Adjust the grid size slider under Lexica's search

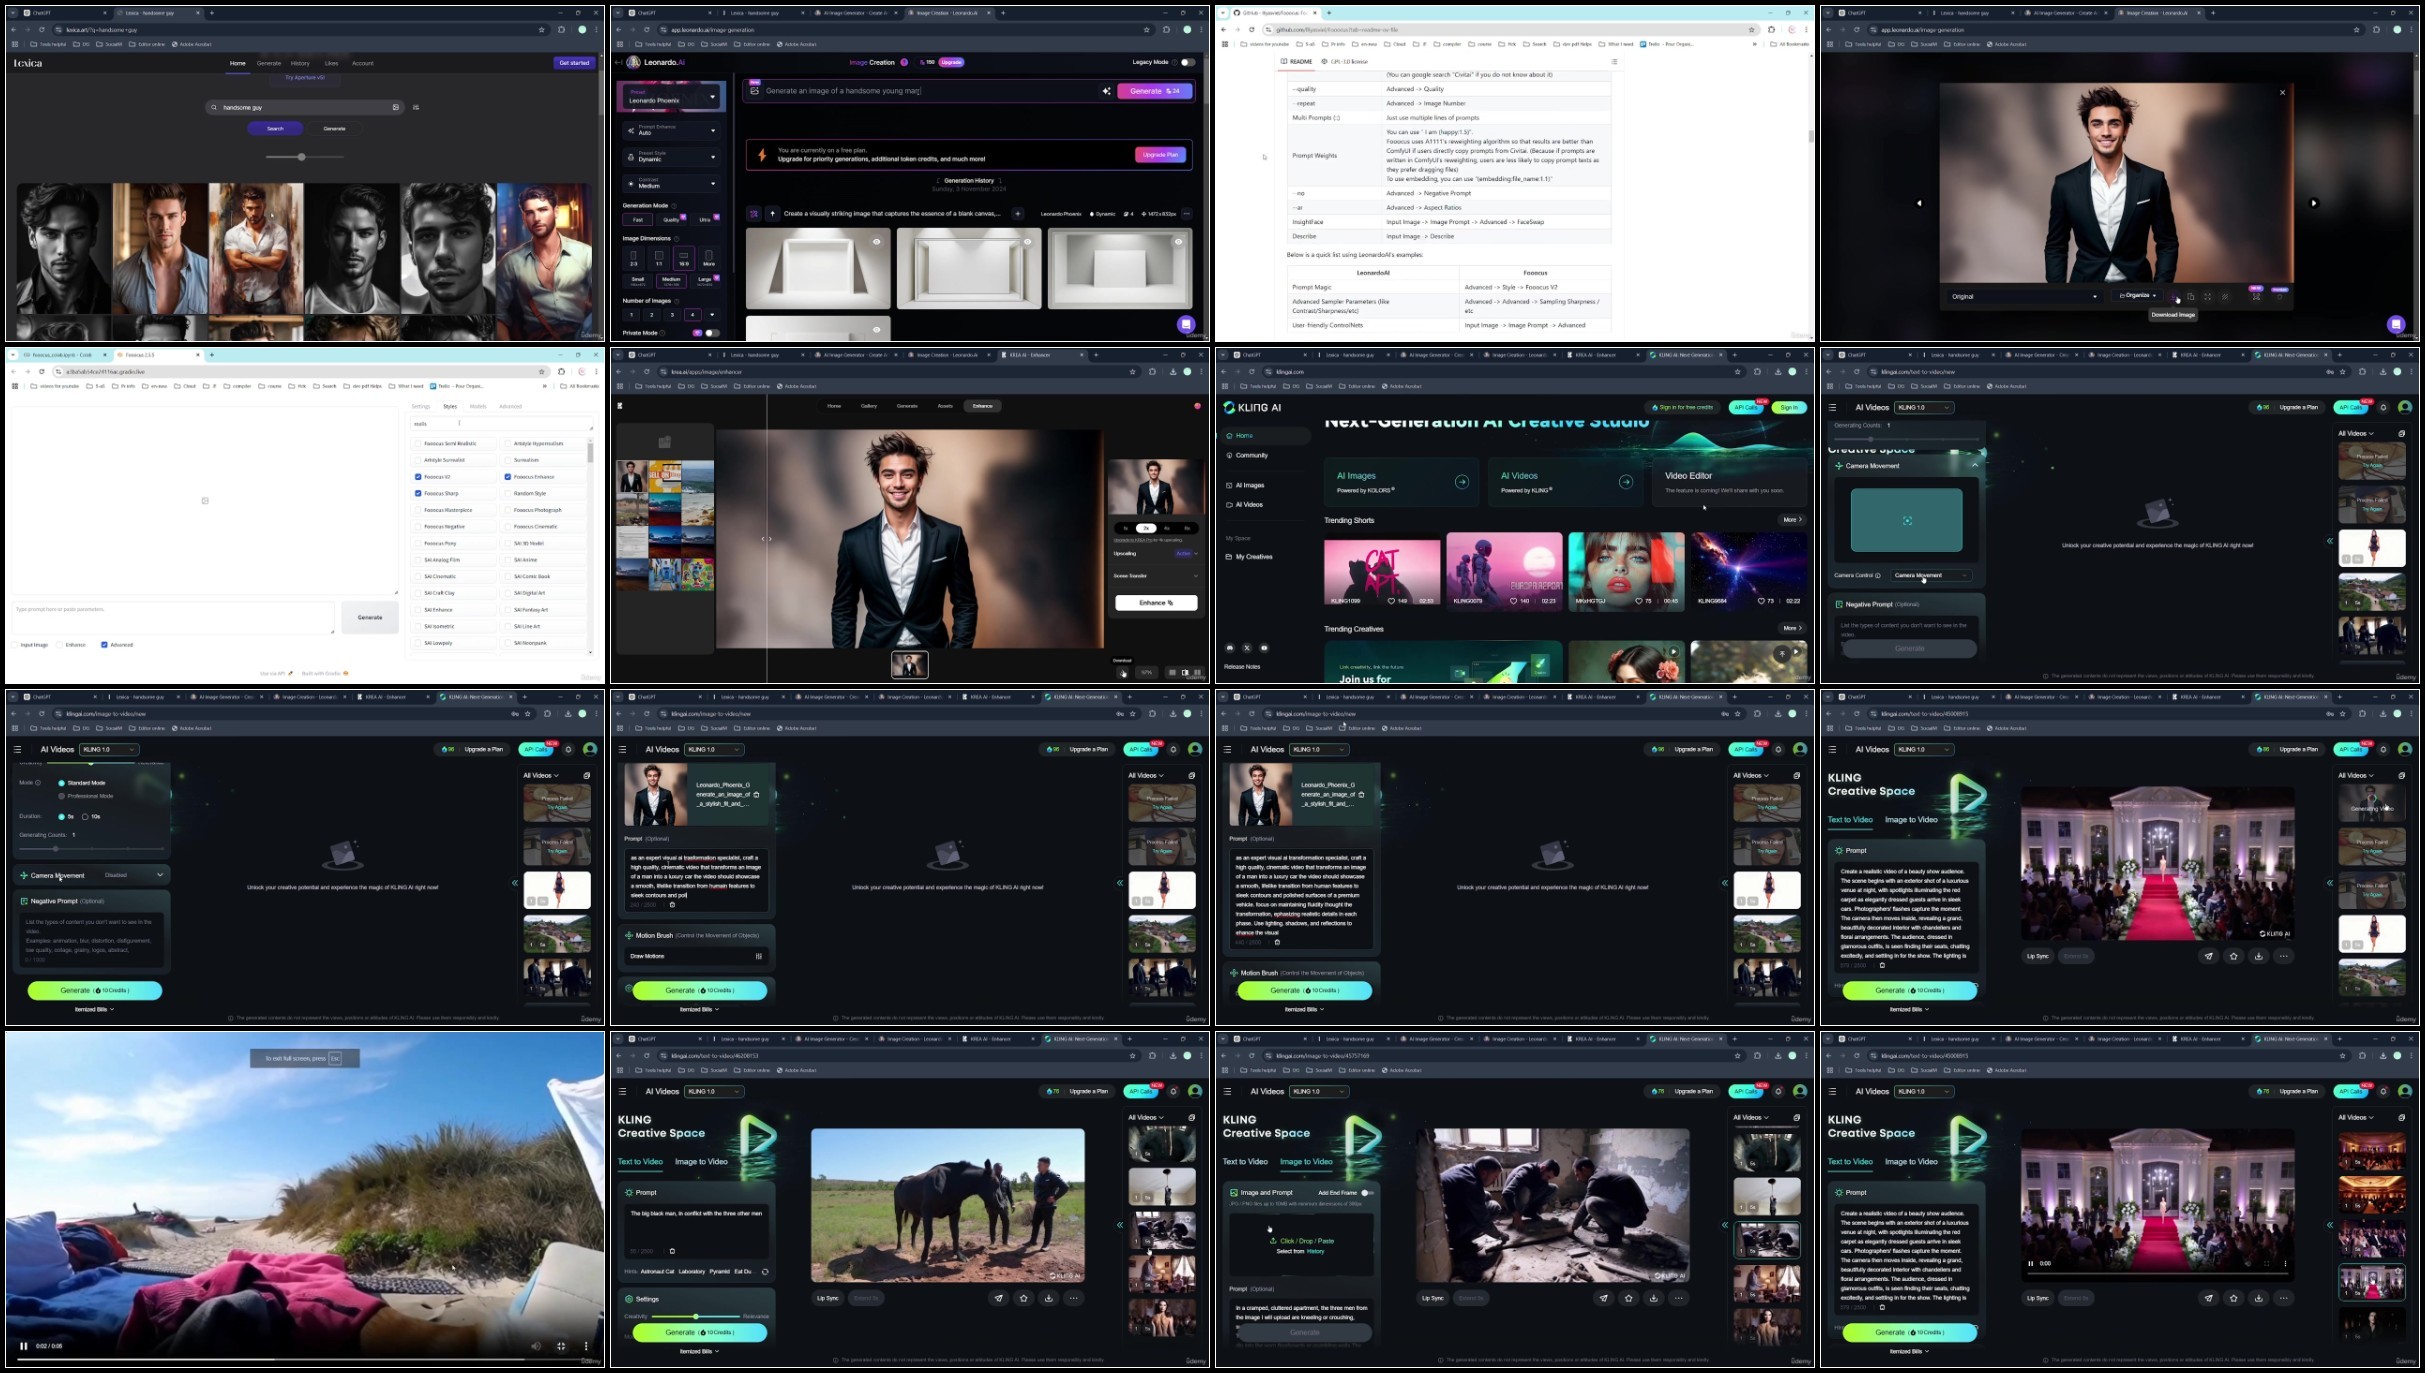pyautogui.click(x=304, y=157)
